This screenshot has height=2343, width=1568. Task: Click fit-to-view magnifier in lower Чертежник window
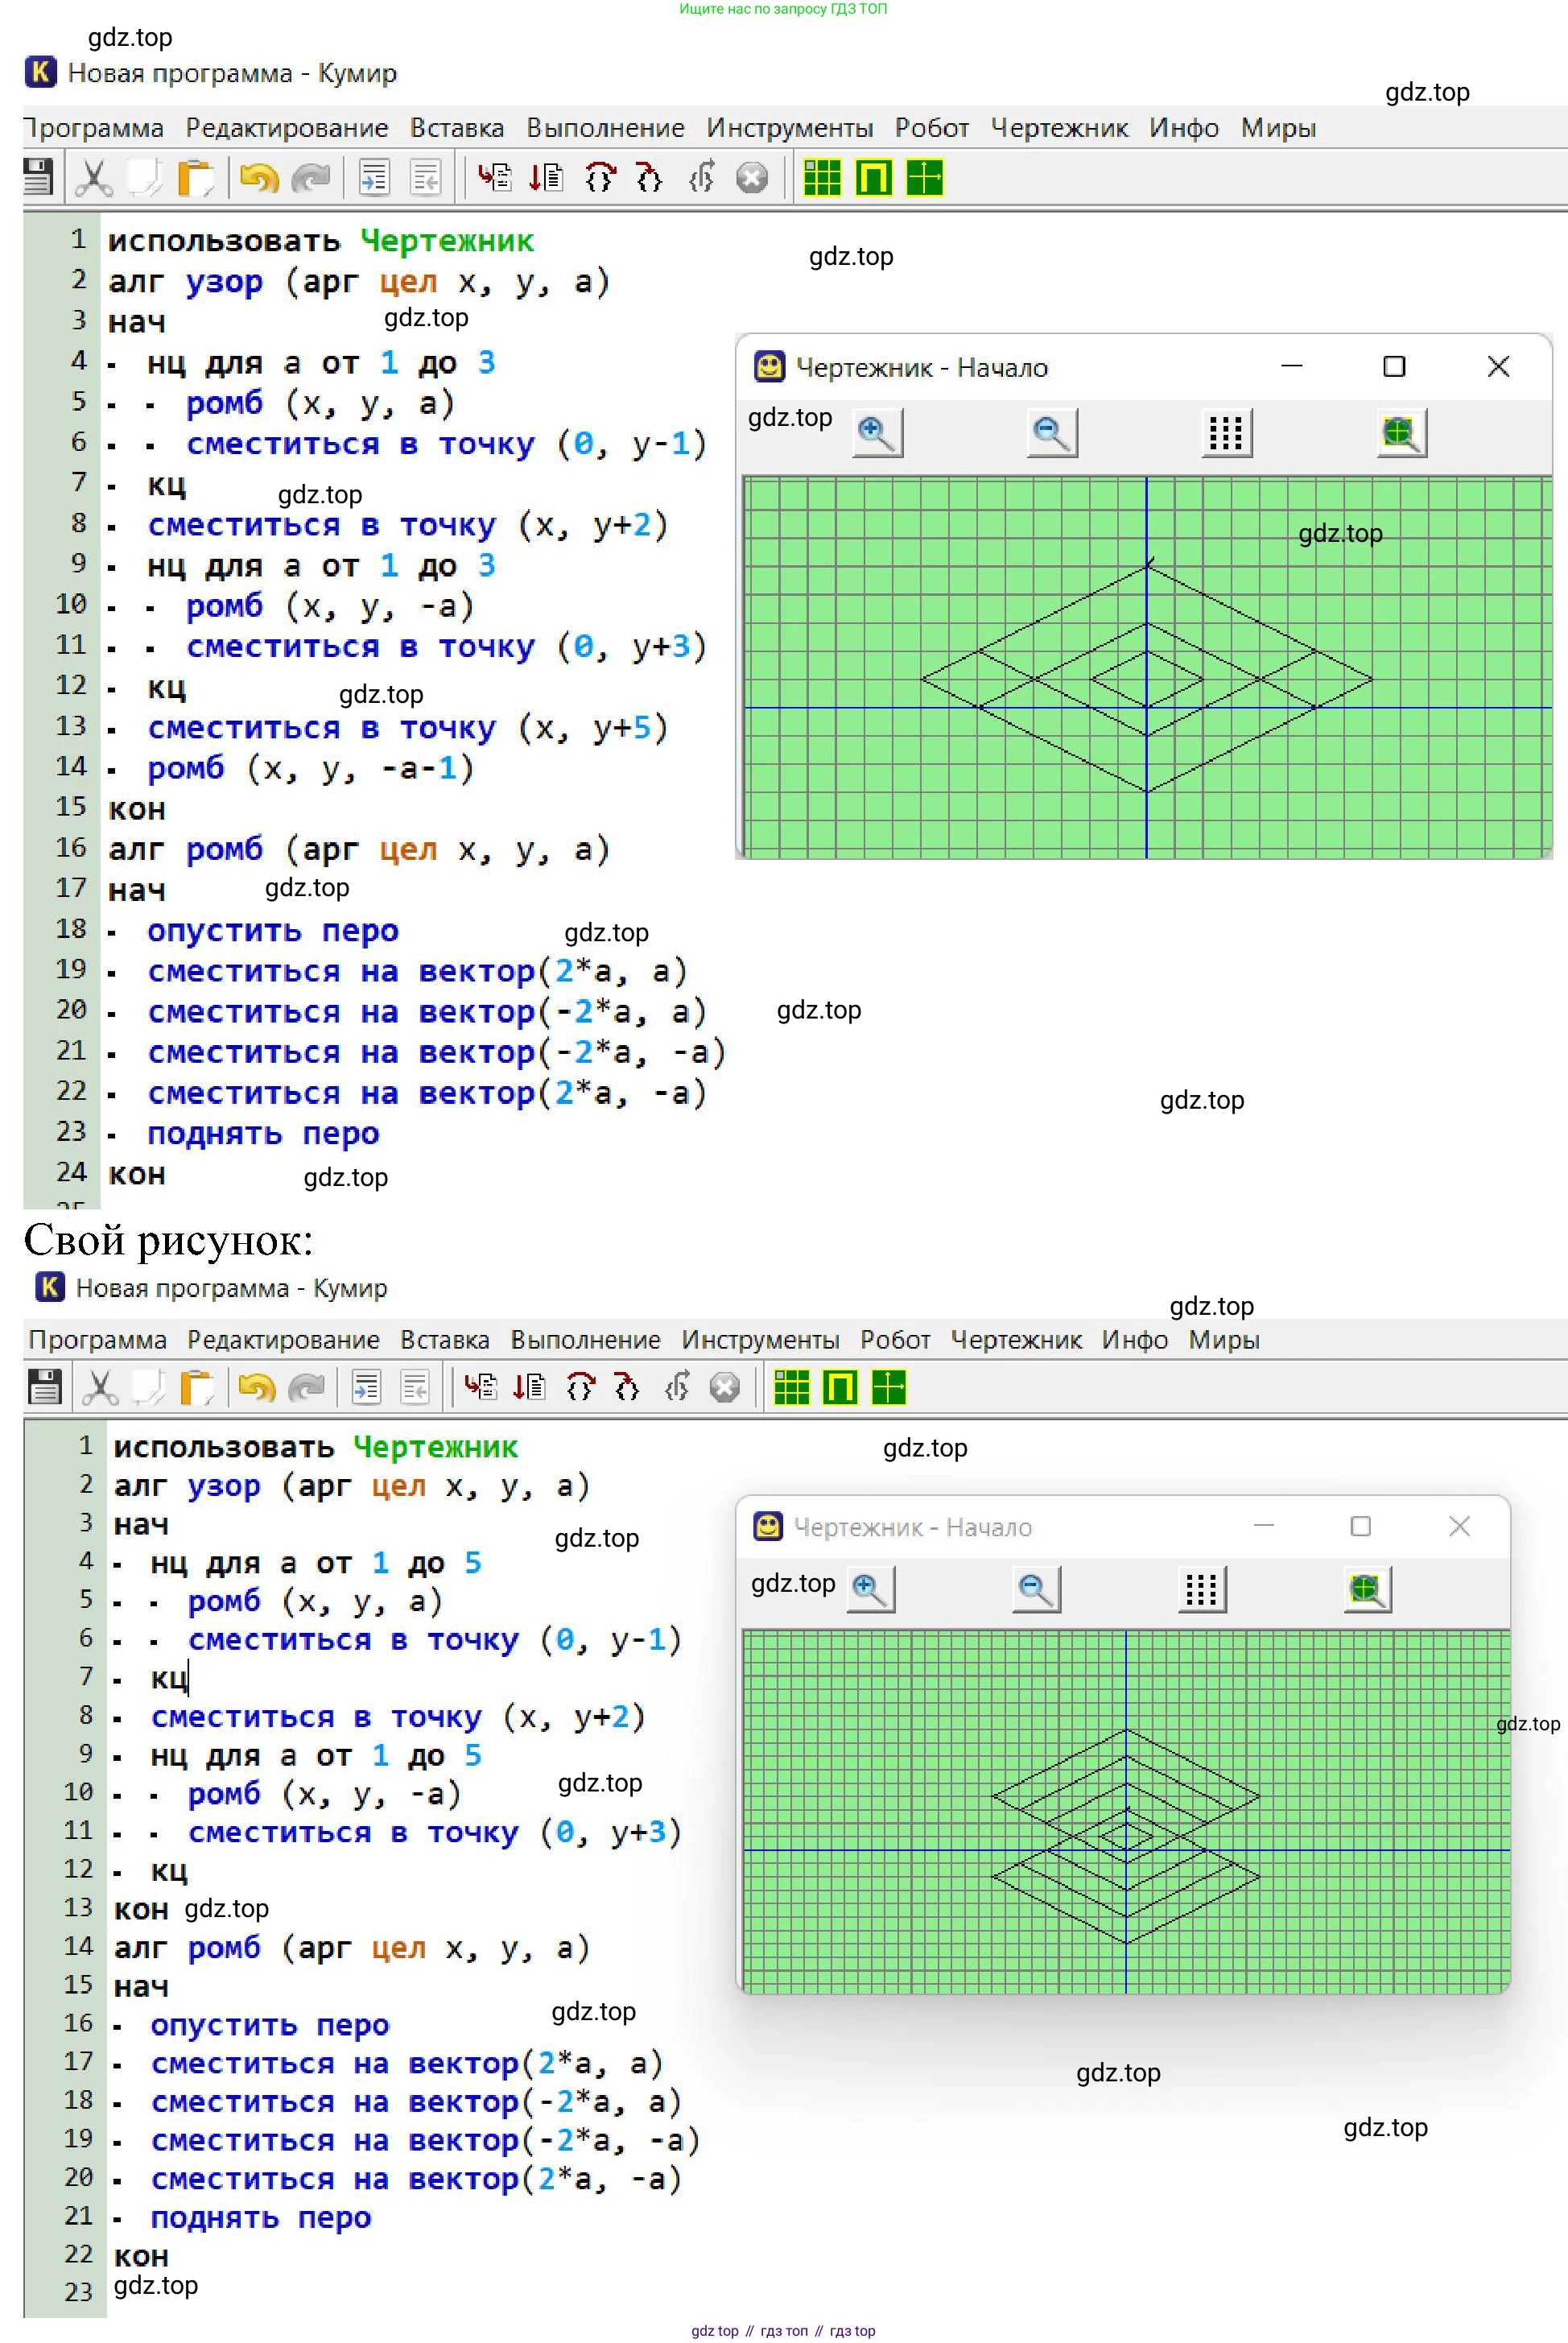1367,1589
